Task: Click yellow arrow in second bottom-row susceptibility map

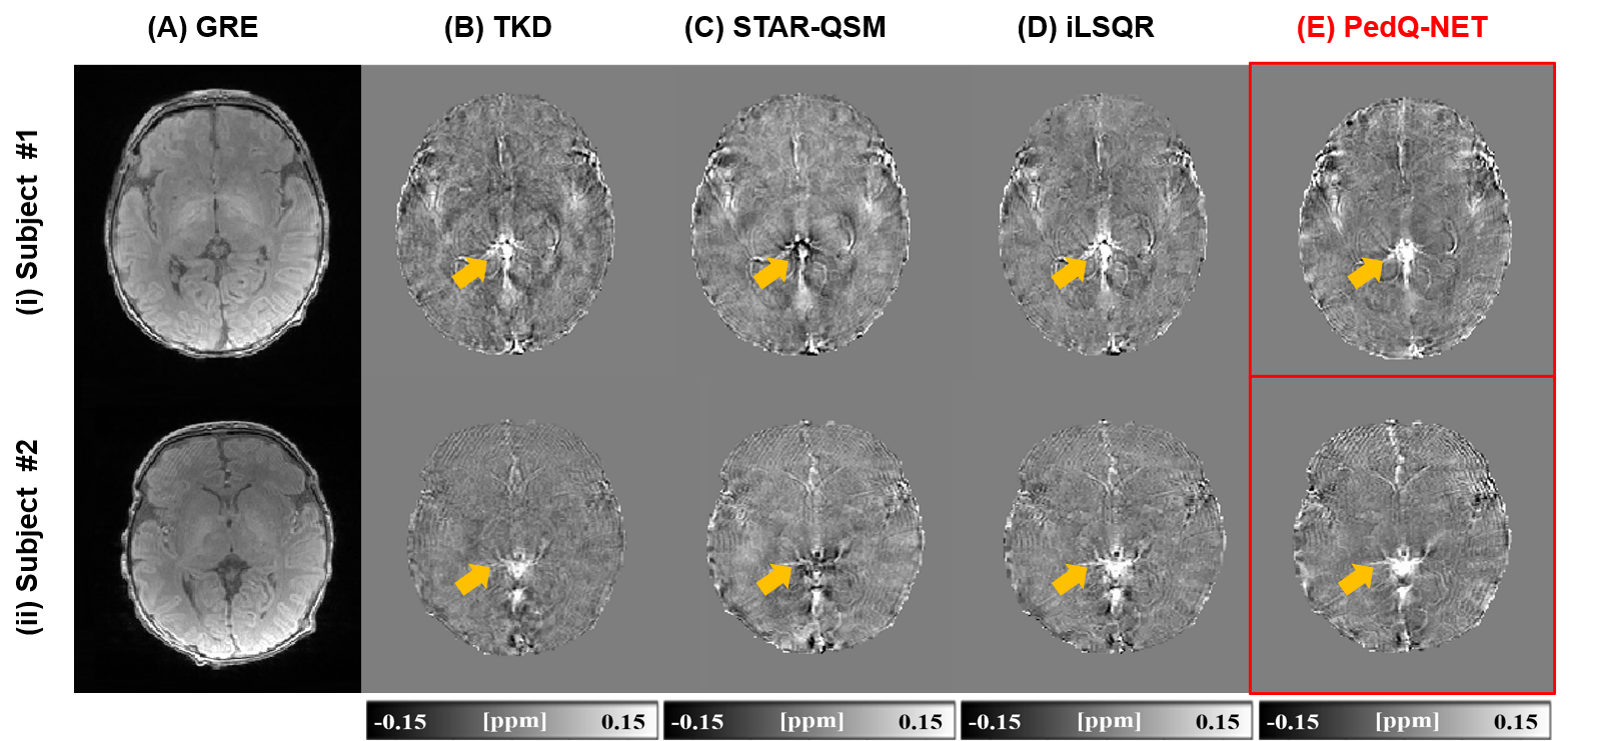Action: [773, 578]
